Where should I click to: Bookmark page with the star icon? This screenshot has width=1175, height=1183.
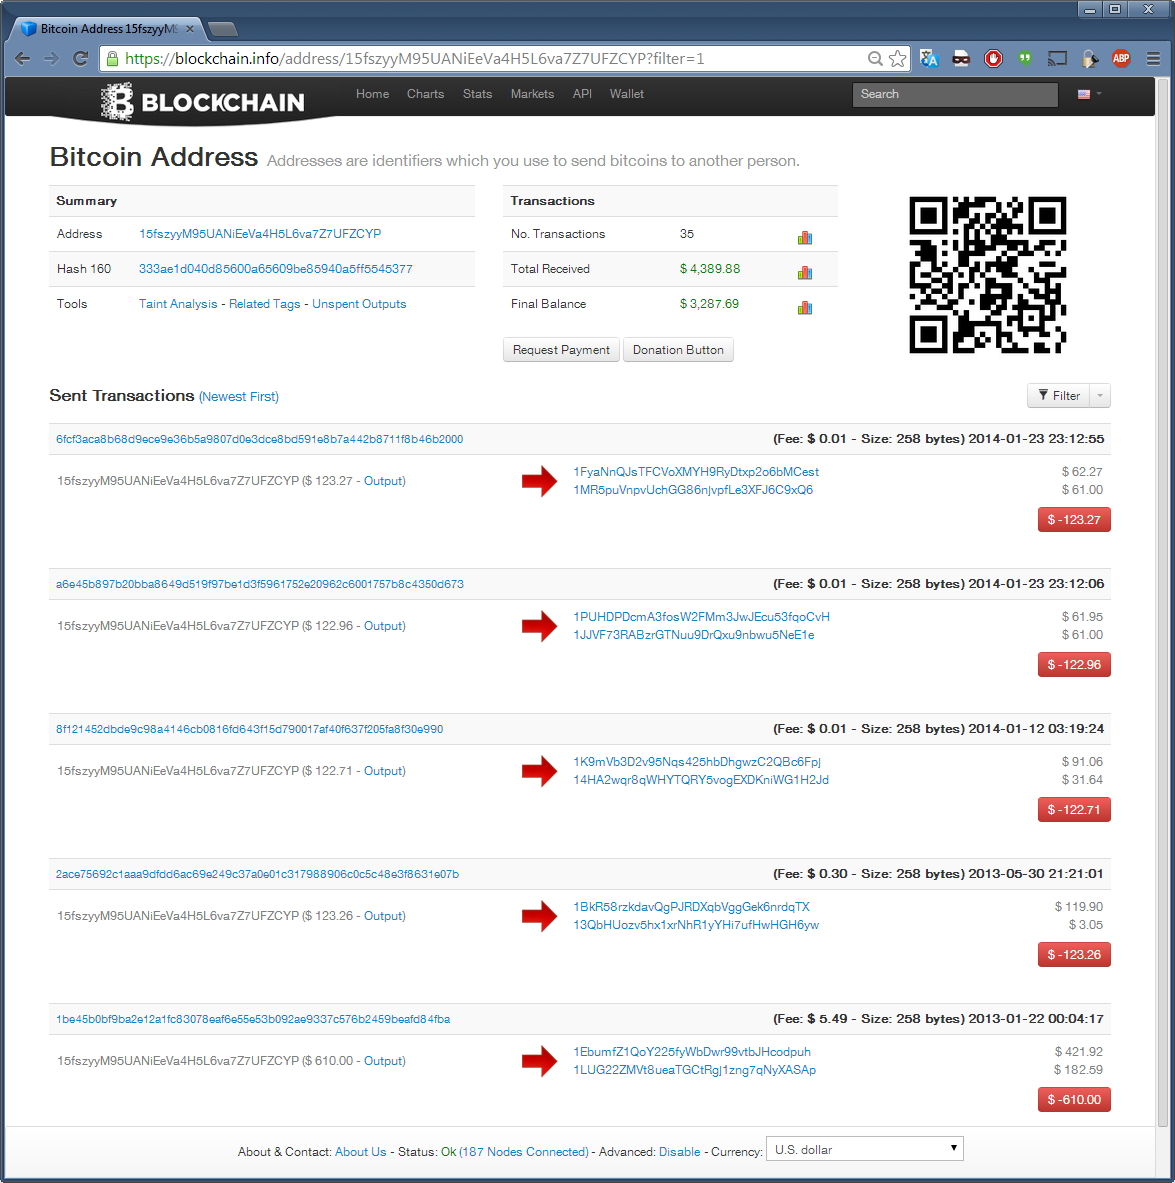[897, 59]
